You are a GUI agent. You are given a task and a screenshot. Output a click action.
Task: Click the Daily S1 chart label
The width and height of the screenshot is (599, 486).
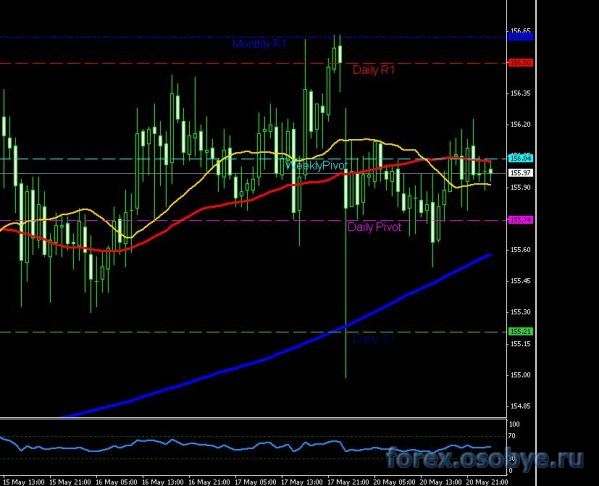(373, 339)
